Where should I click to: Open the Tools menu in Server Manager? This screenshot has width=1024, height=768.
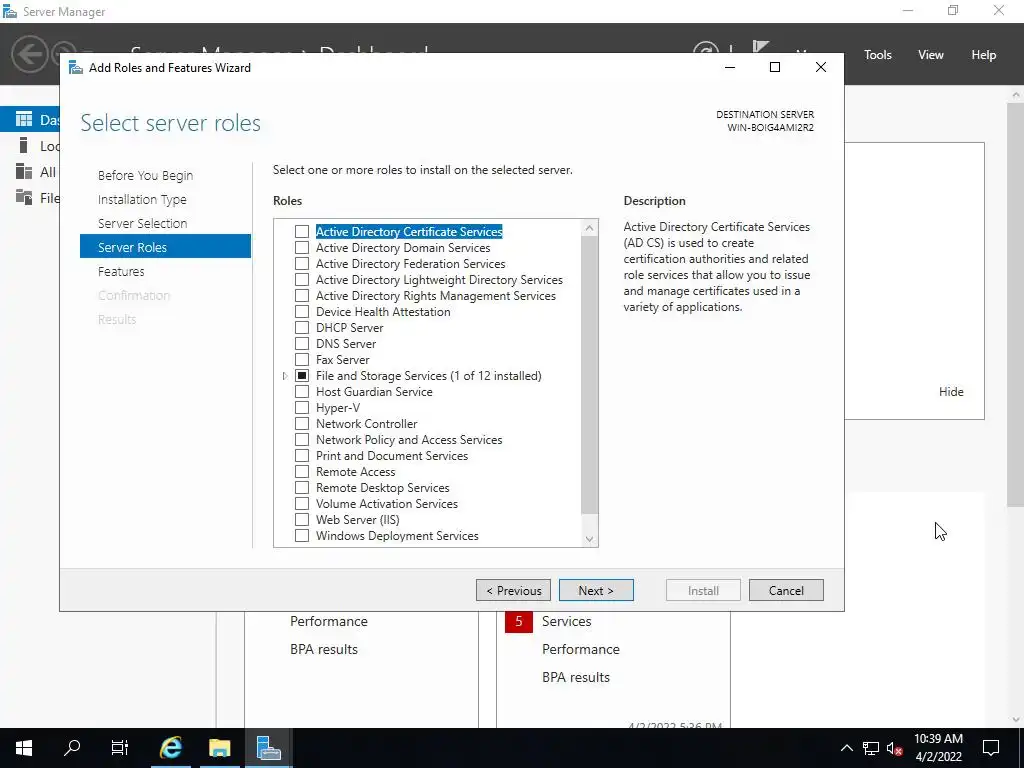click(877, 55)
